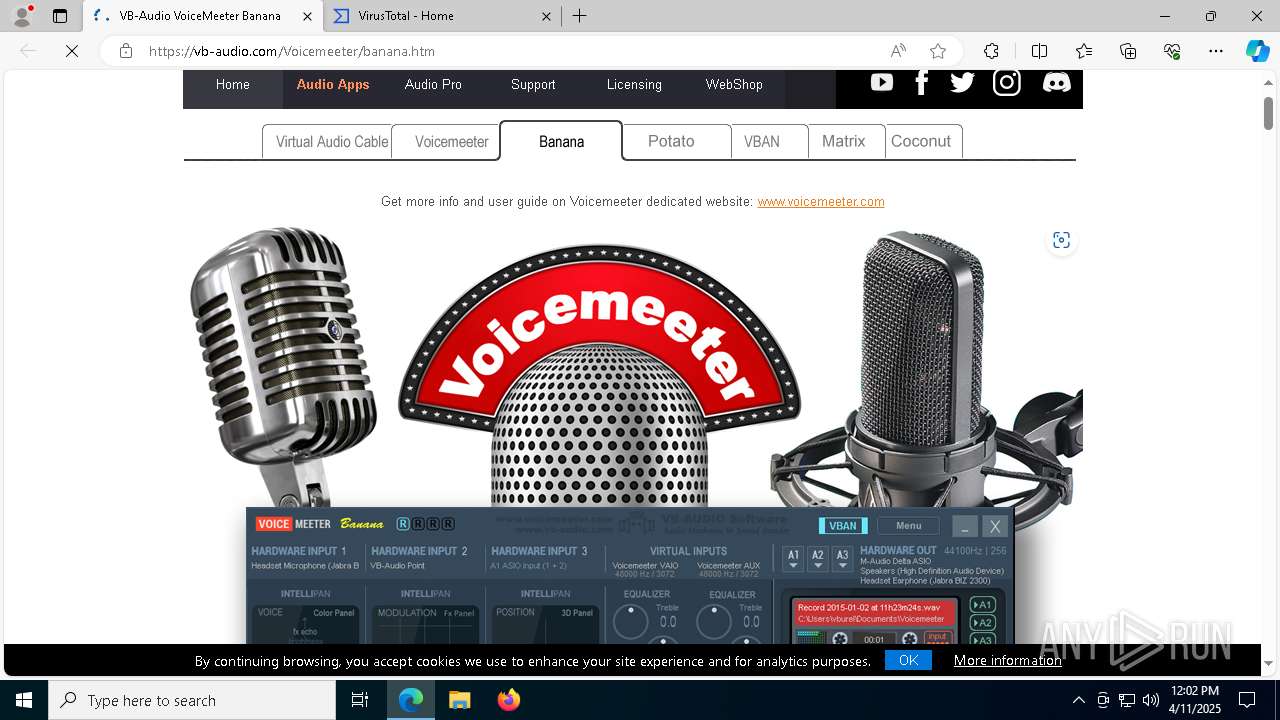Image resolution: width=1280 pixels, height=720 pixels.
Task: Click the visual search icon on image
Action: click(1061, 240)
